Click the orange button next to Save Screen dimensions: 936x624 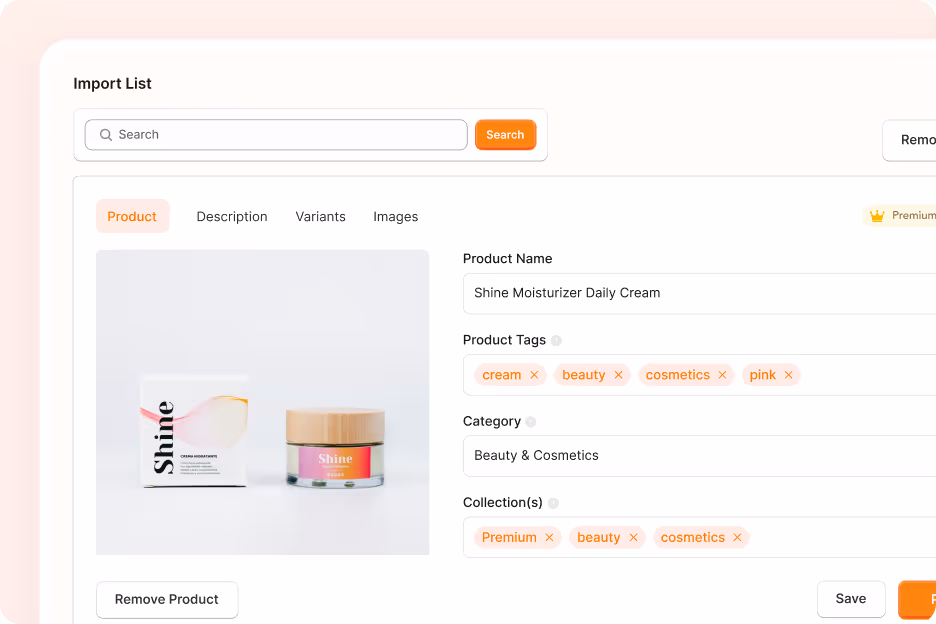click(x=917, y=600)
